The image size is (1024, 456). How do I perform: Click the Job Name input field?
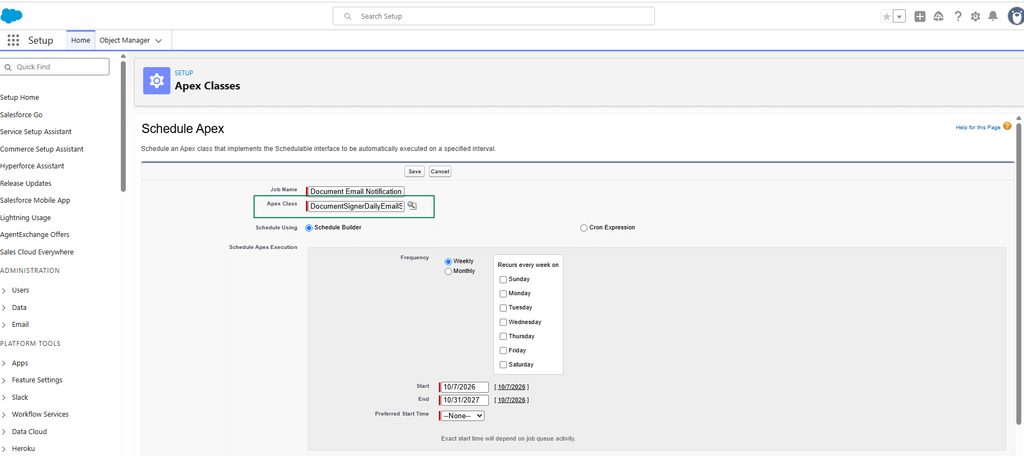coord(356,191)
